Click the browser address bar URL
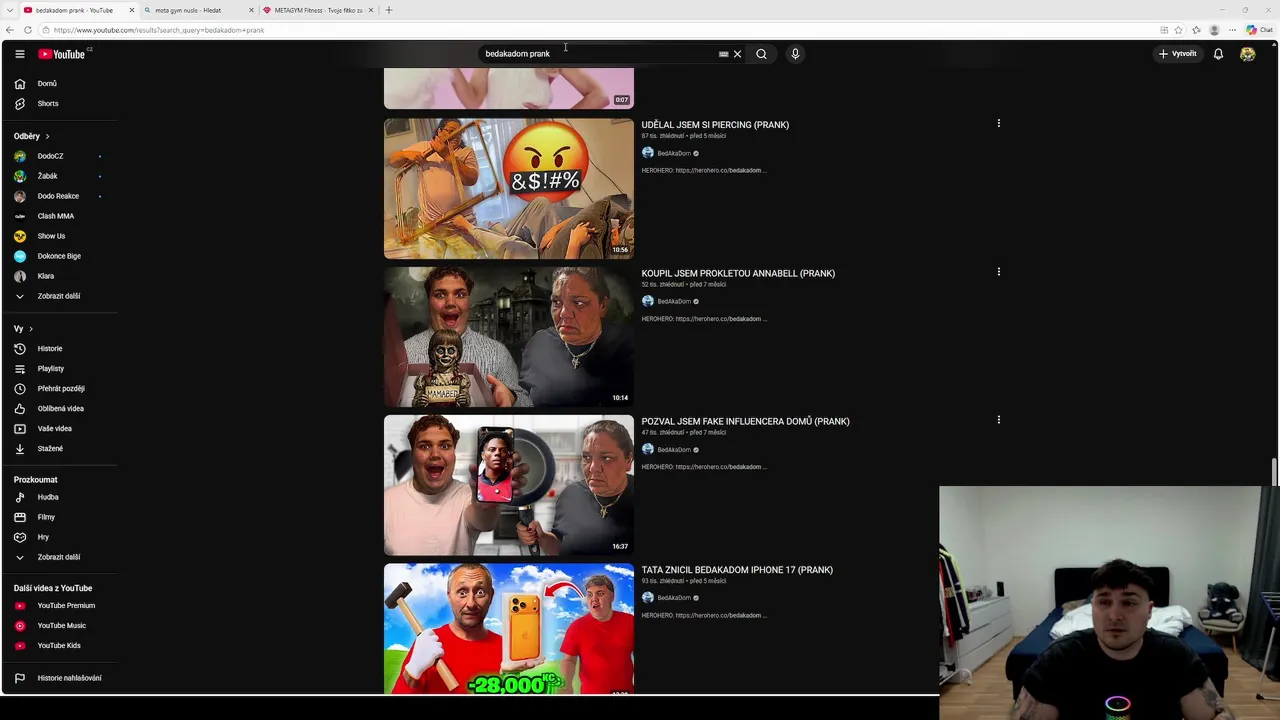This screenshot has width=1280, height=720. tap(159, 30)
